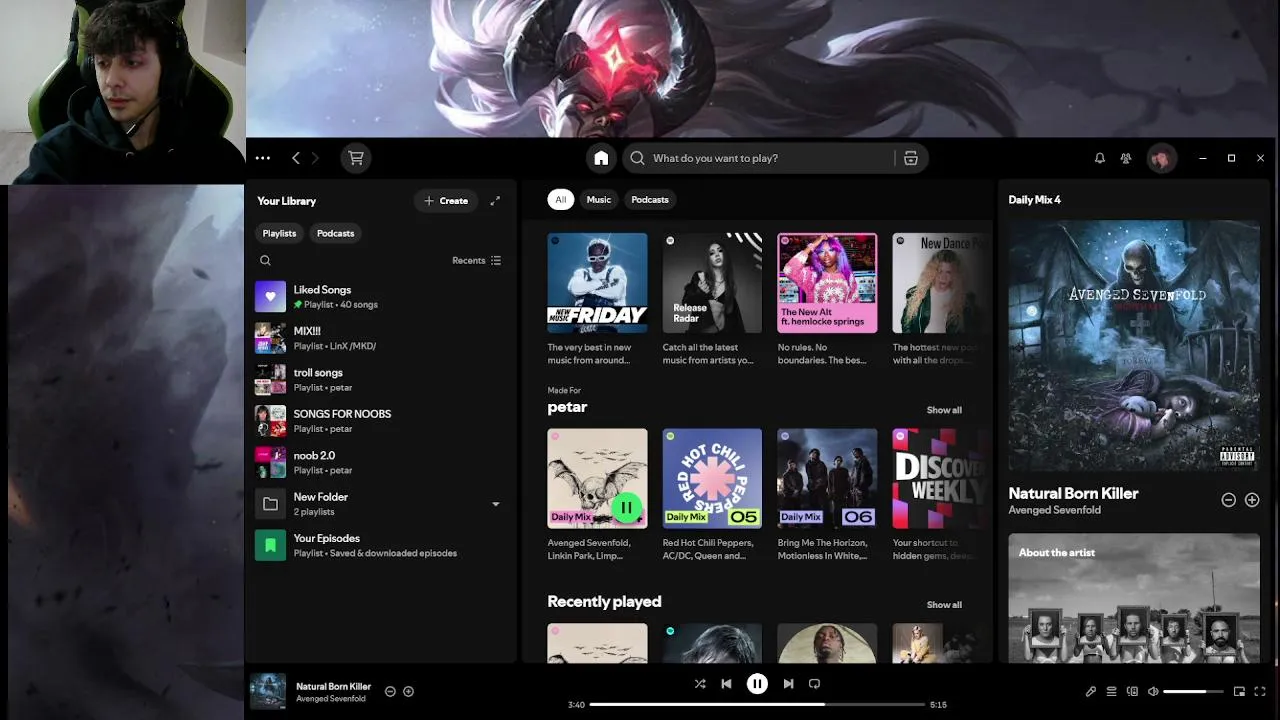Open The New Alt playlist card

click(x=827, y=300)
